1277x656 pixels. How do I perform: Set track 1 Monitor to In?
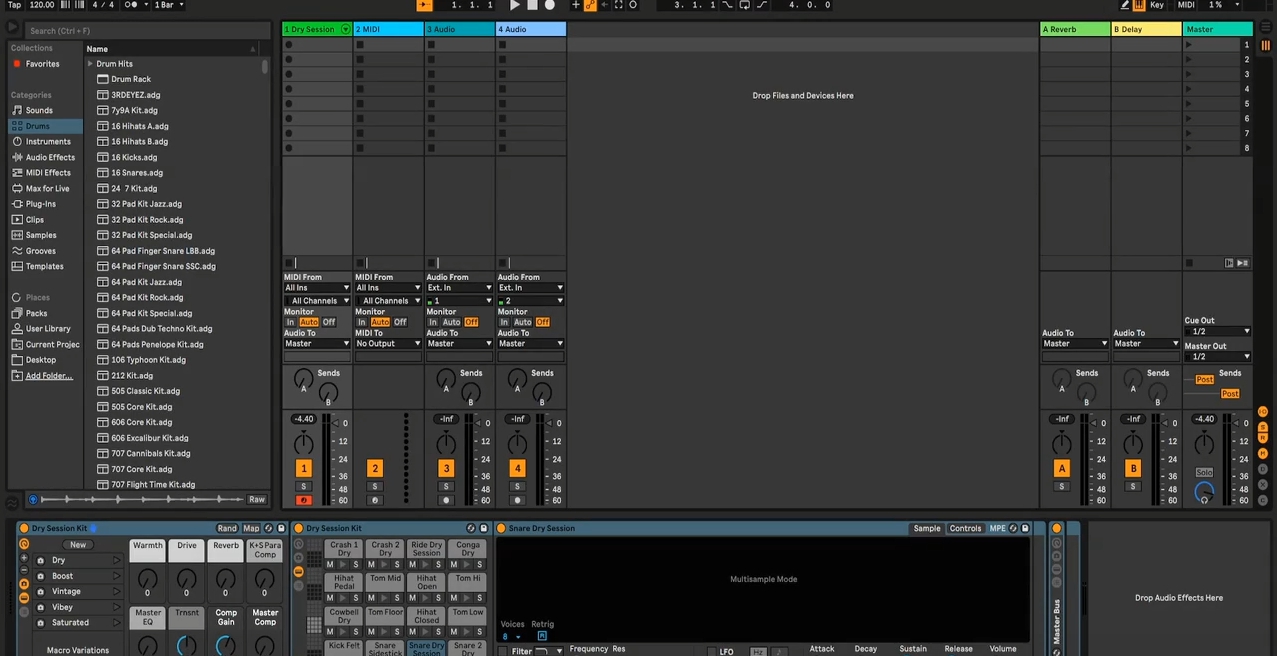291,322
